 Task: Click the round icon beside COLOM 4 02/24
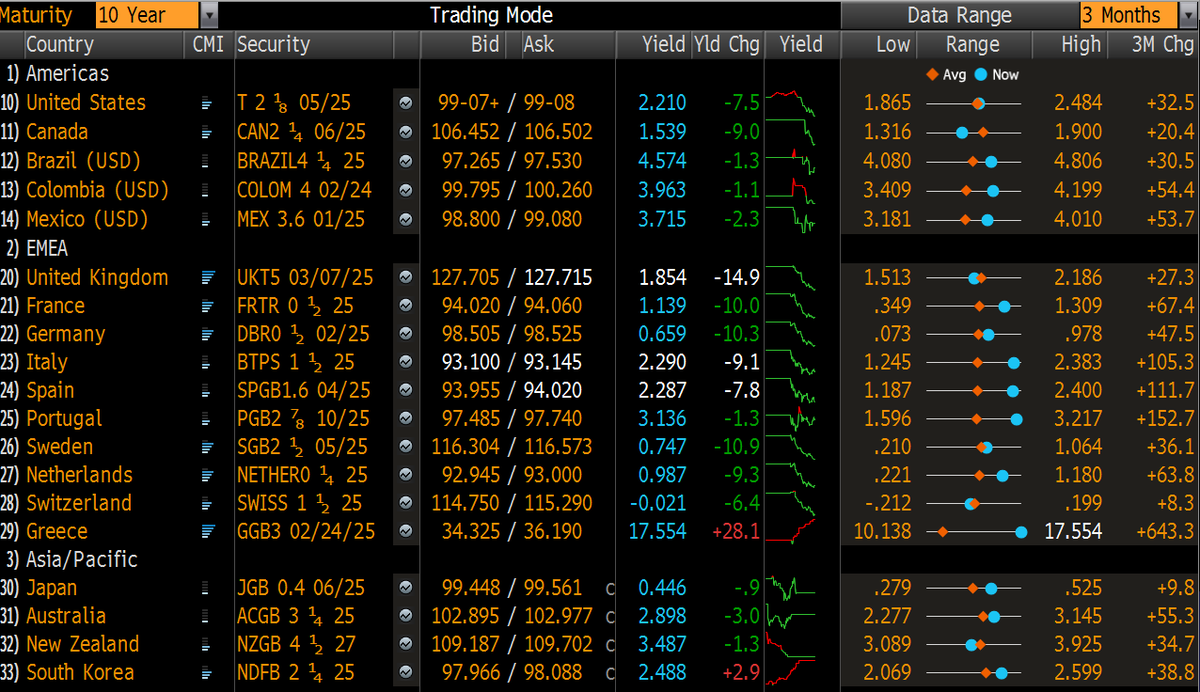pos(406,190)
